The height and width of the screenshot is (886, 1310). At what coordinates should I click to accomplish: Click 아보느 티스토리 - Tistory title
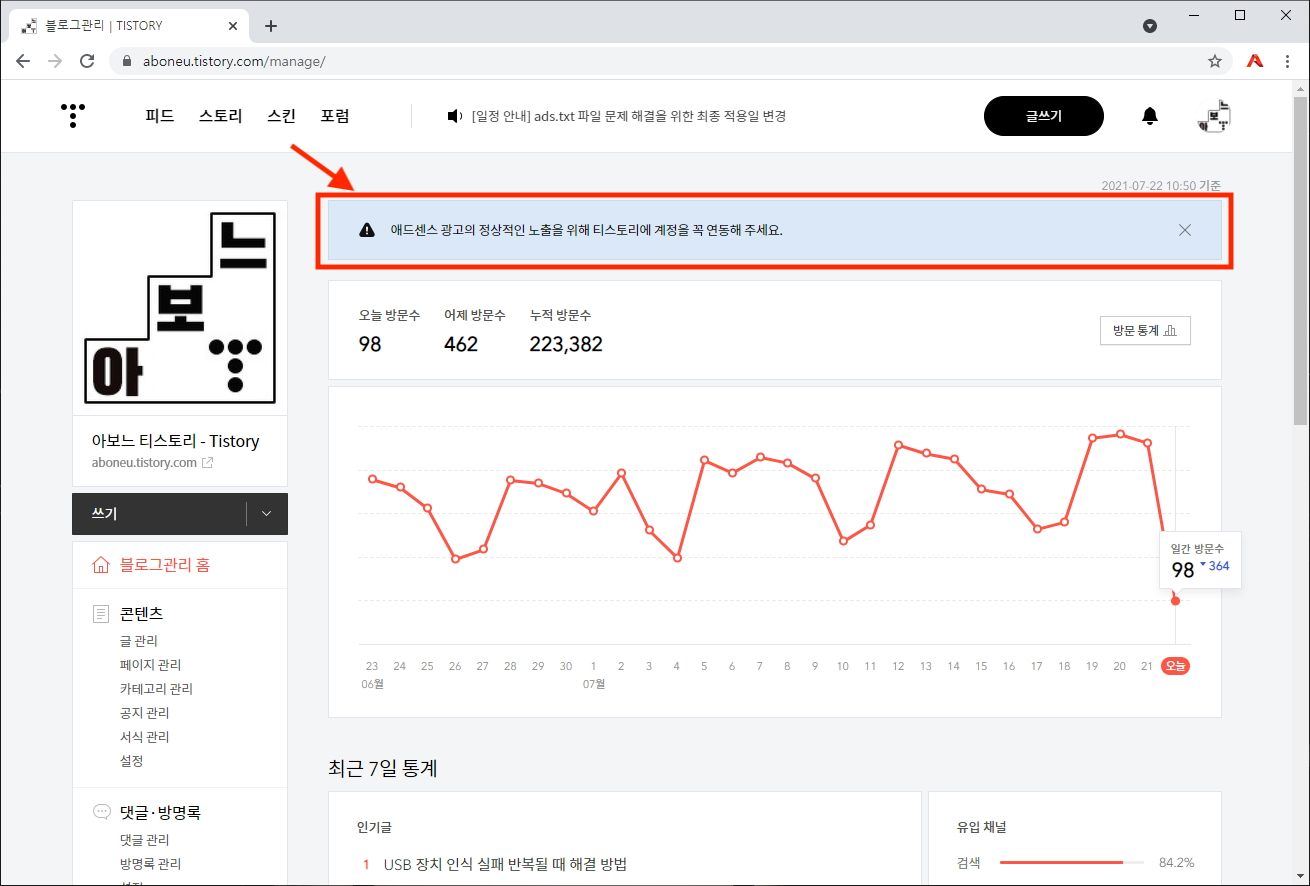tap(175, 441)
